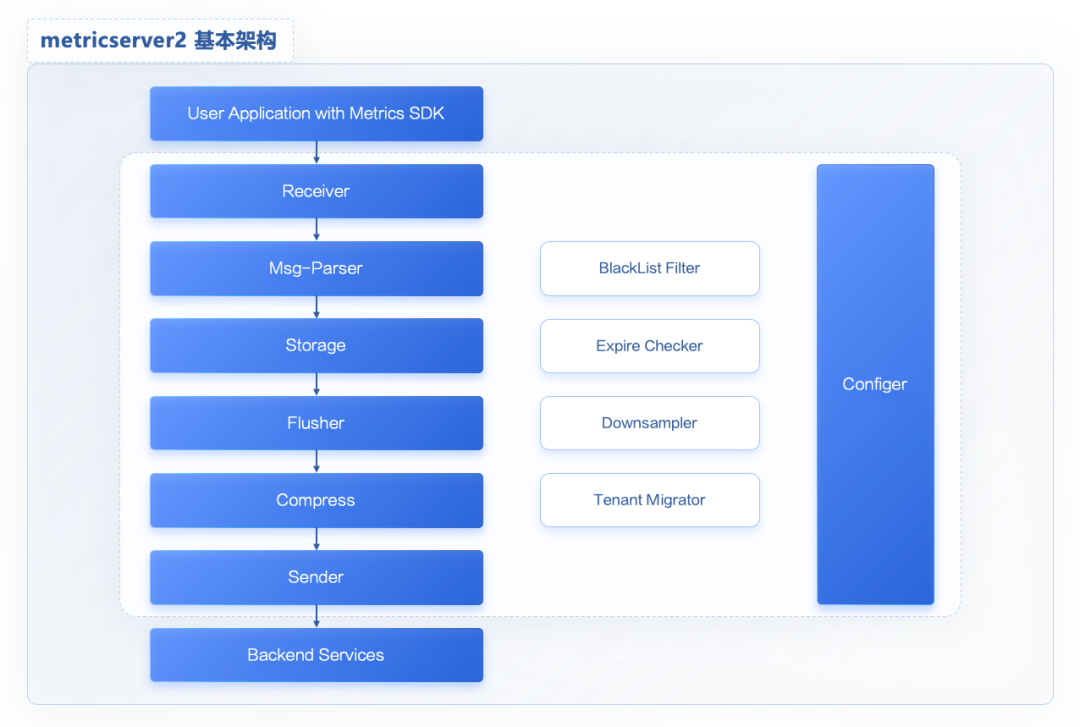Click the Storage block
1080x727 pixels.
316,345
